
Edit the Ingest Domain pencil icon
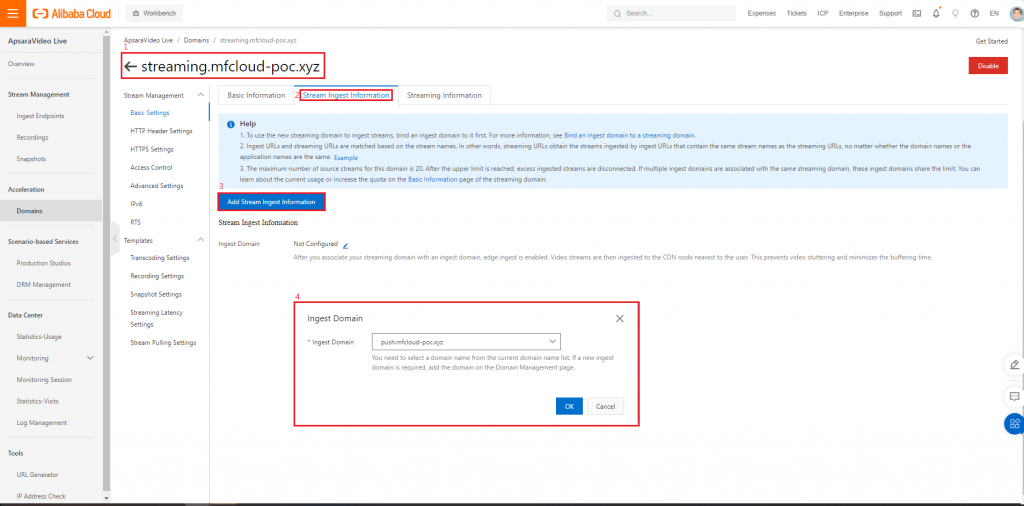[345, 245]
